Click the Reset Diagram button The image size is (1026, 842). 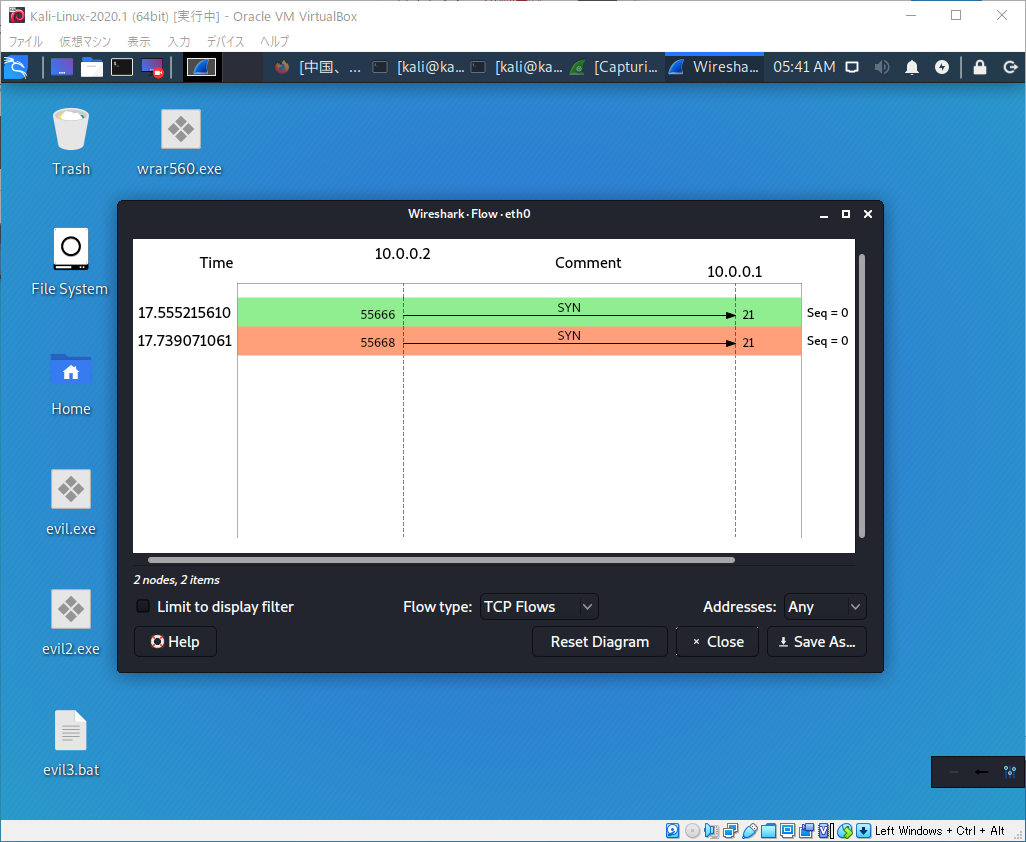pos(599,642)
